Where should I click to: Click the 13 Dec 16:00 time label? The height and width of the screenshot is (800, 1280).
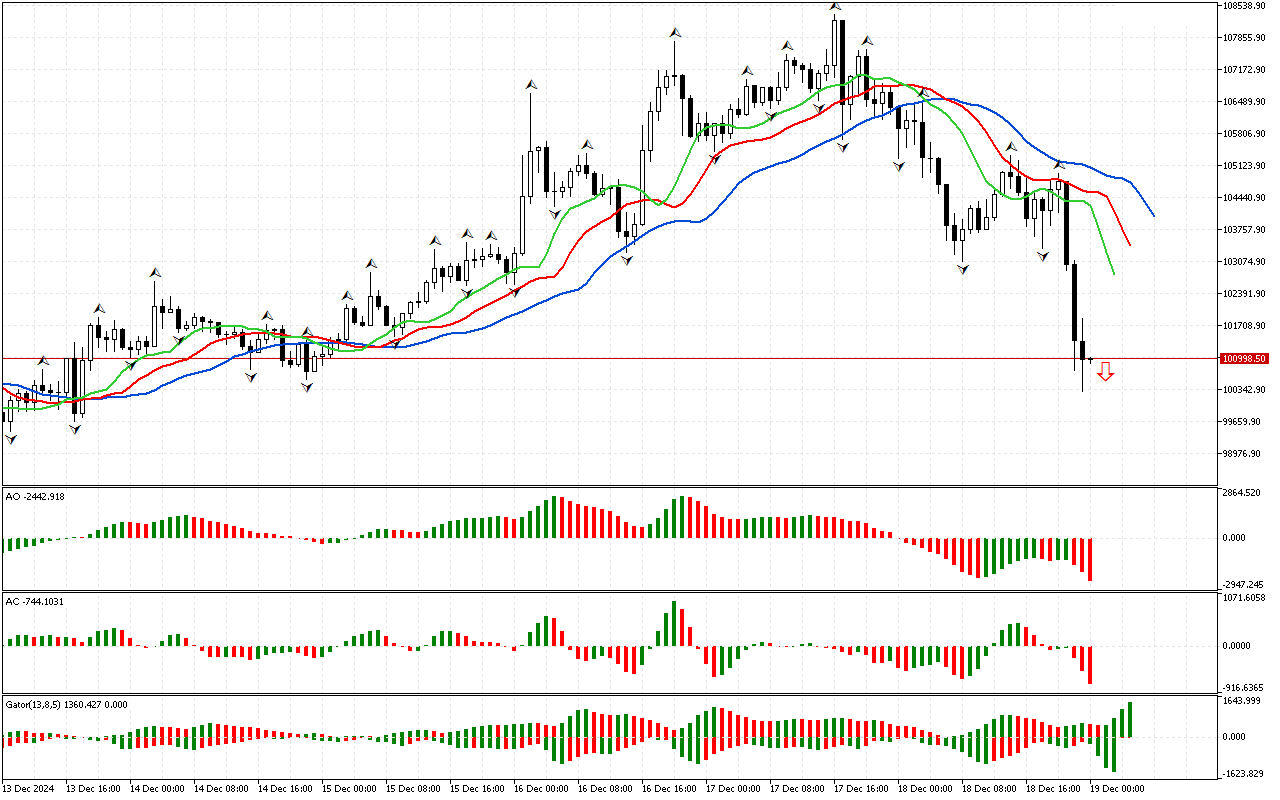[93, 788]
